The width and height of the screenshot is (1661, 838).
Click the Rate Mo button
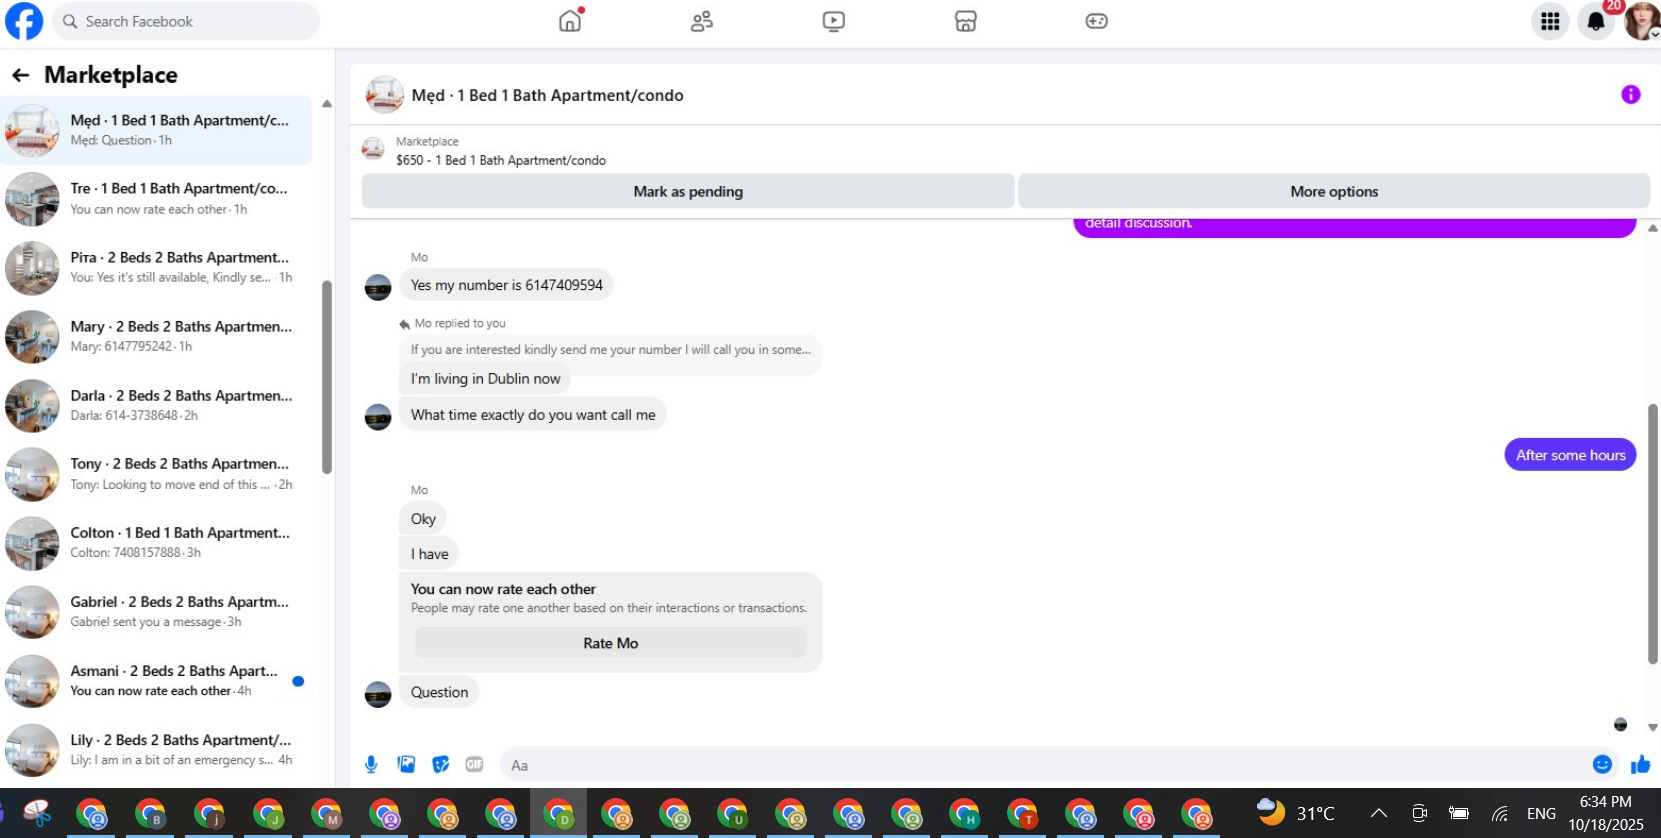coord(610,643)
